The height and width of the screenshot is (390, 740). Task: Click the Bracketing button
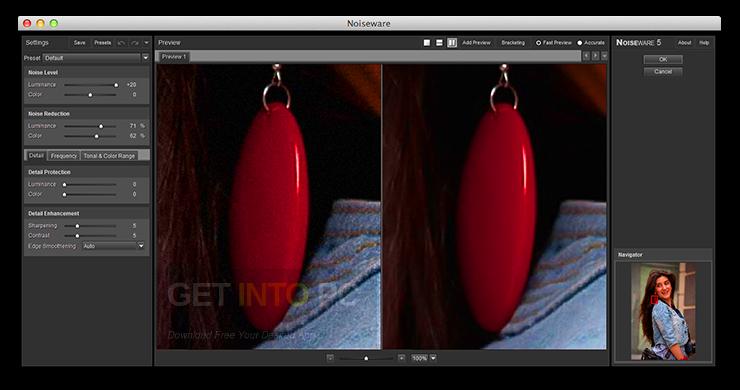513,43
